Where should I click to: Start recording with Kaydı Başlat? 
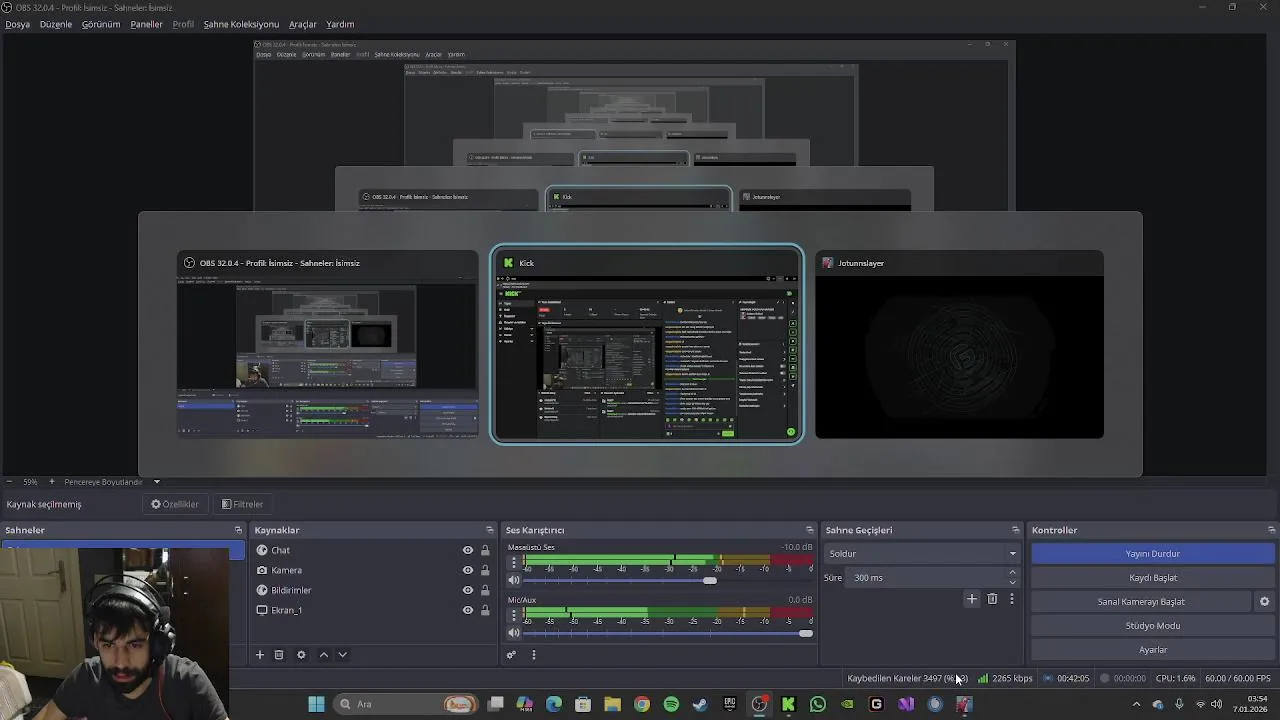(1153, 578)
